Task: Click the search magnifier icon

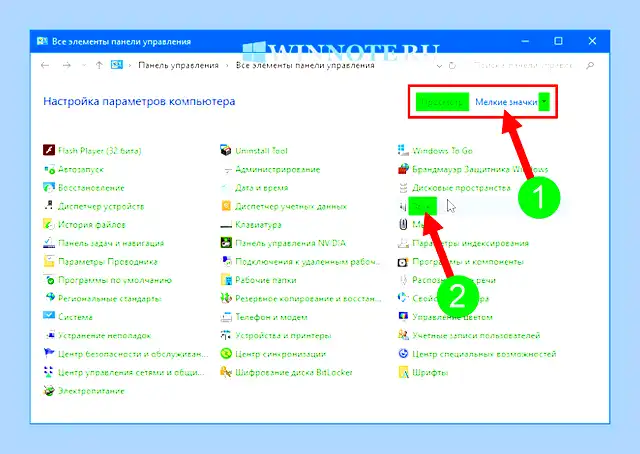Action: pyautogui.click(x=589, y=65)
